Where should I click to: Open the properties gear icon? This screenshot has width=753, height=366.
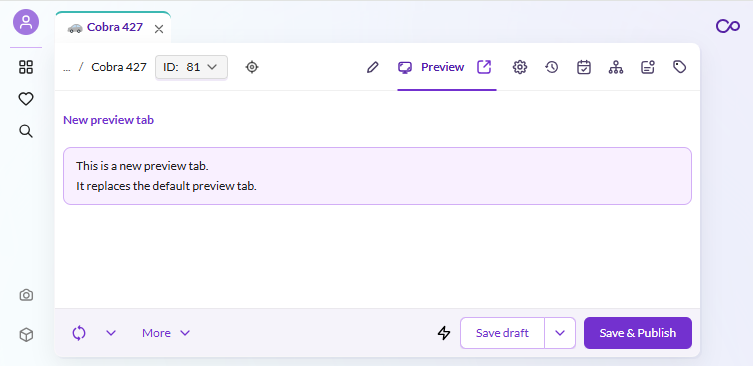click(520, 67)
